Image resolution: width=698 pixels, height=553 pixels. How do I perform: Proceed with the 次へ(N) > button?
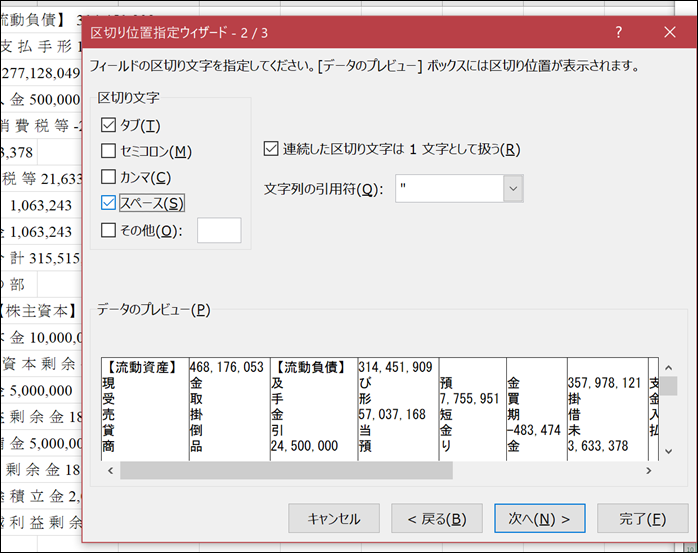(539, 519)
